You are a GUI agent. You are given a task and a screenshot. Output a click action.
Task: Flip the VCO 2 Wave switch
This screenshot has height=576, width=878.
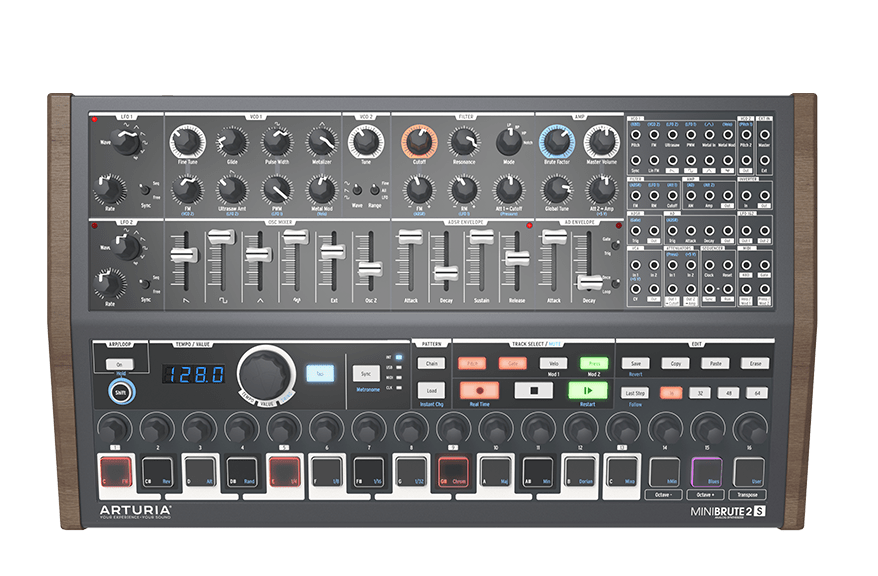tap(357, 190)
